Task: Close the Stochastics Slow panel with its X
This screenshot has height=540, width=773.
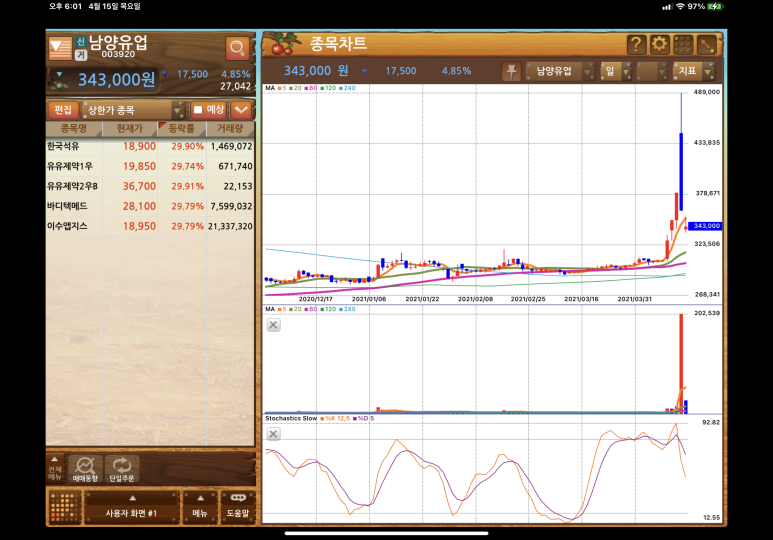Action: pos(274,434)
